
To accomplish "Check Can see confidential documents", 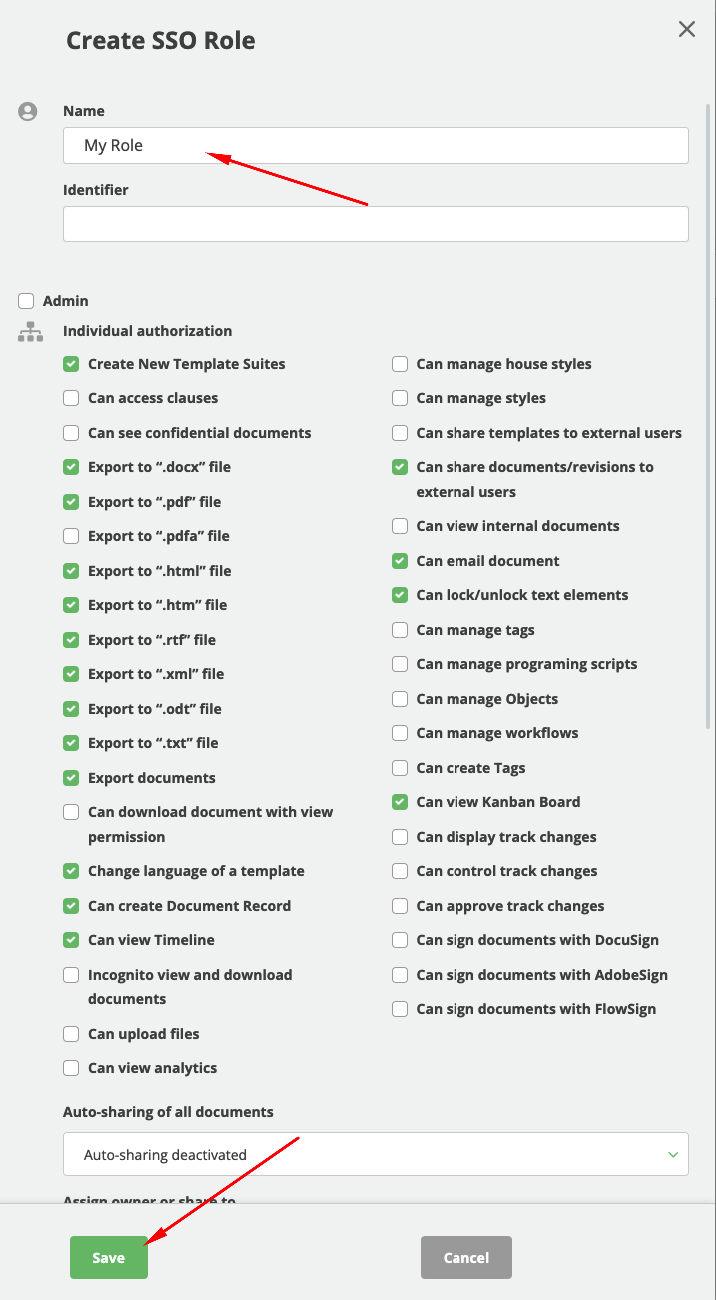I will point(71,433).
